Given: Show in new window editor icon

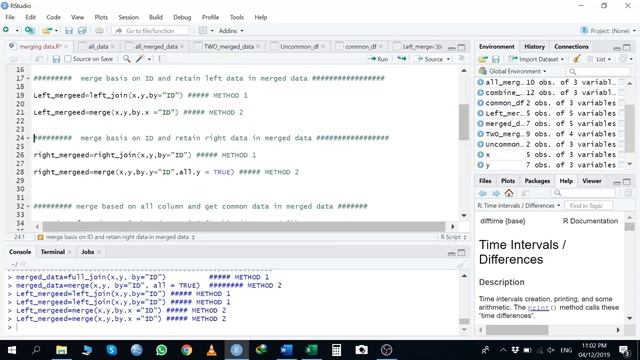Looking at the screenshot, I should (x=39, y=59).
